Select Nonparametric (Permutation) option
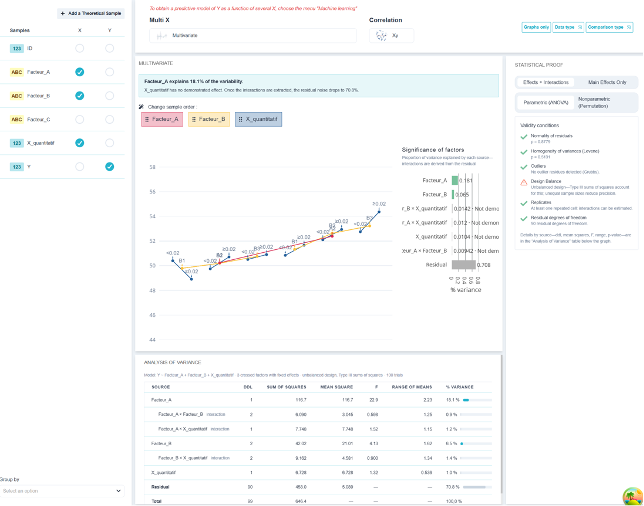This screenshot has height=506, width=644. coord(594,103)
